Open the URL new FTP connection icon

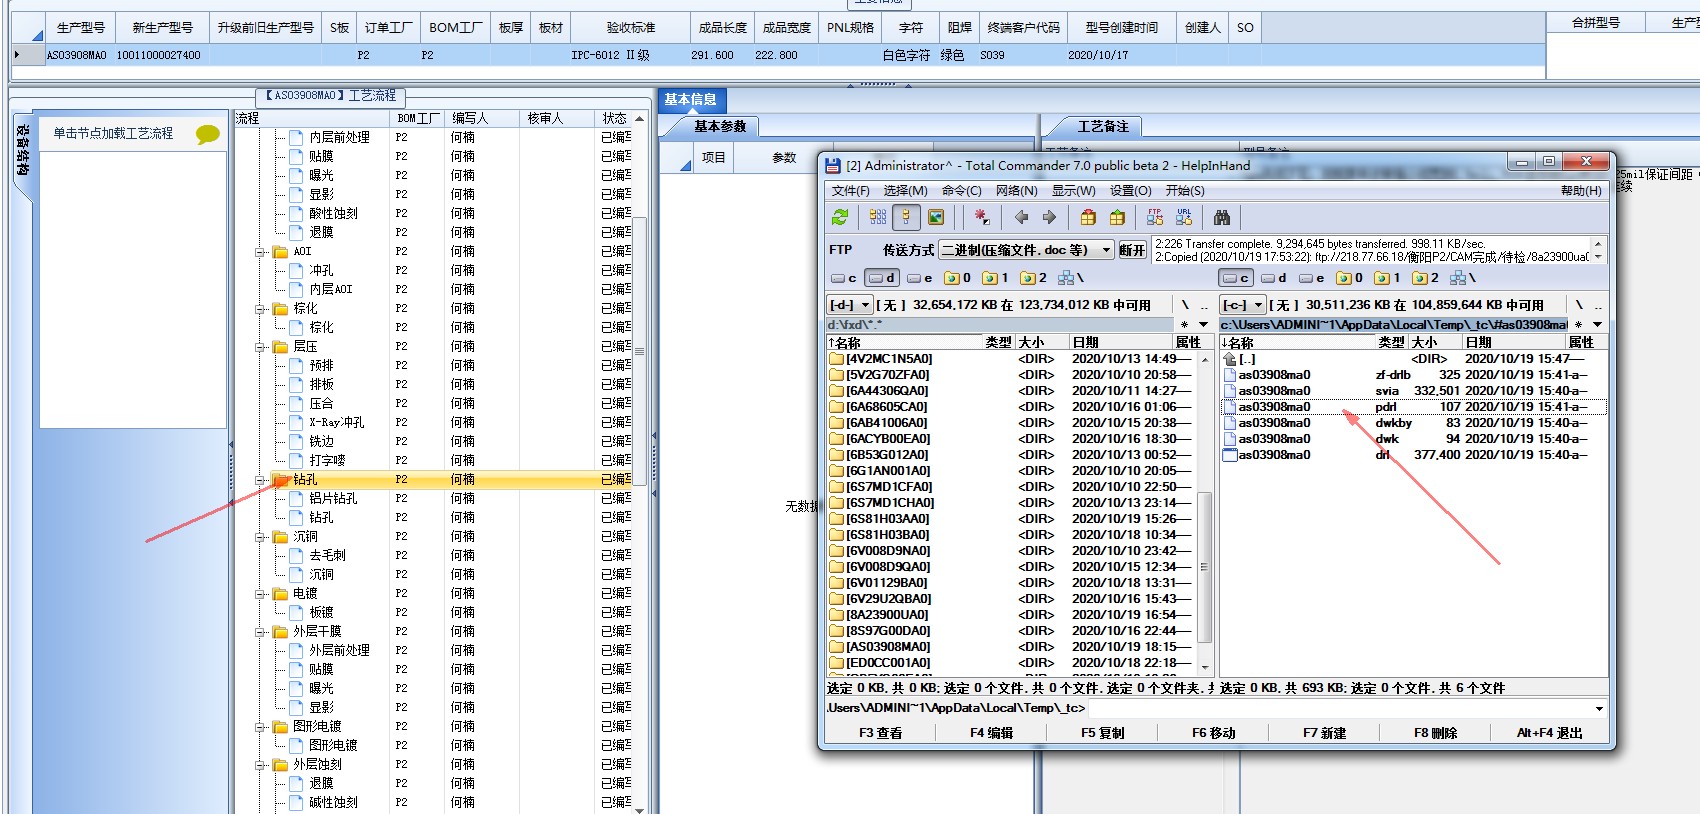(x=1184, y=217)
